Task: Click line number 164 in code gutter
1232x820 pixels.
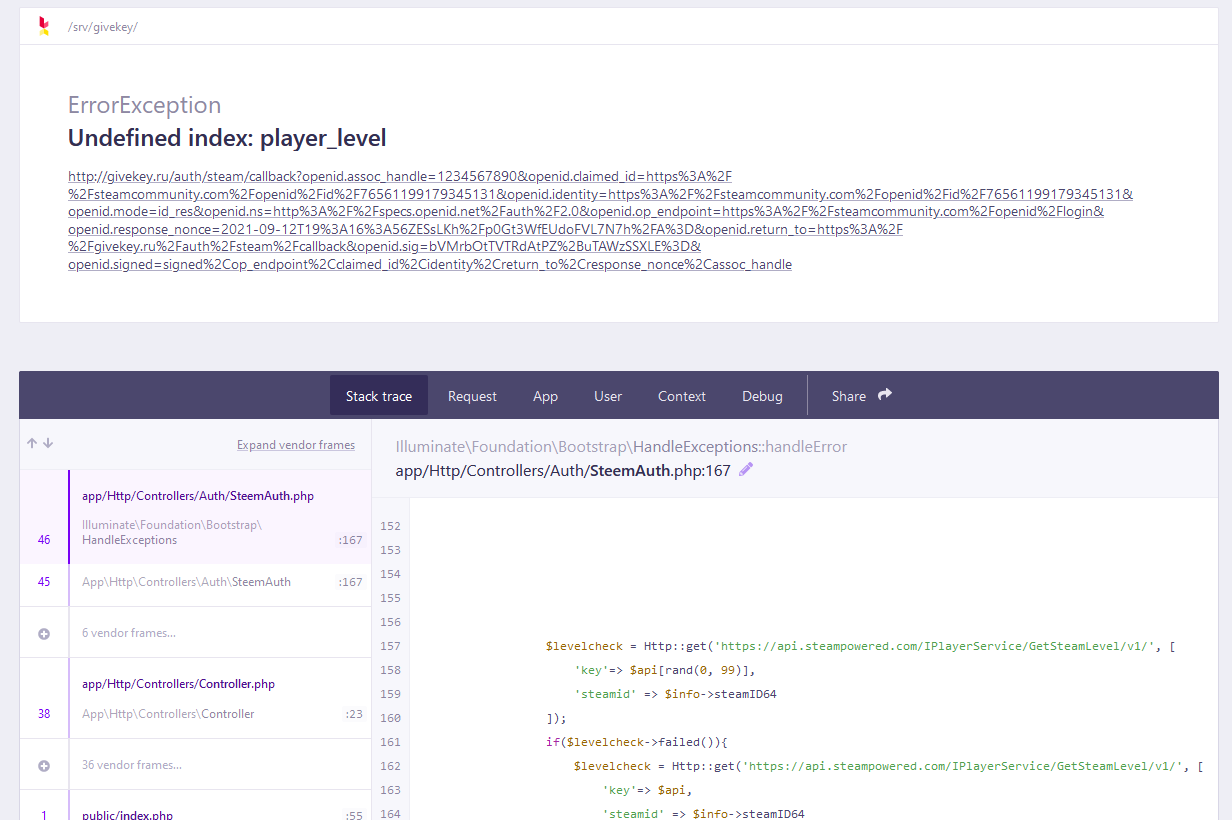Action: tap(390, 814)
